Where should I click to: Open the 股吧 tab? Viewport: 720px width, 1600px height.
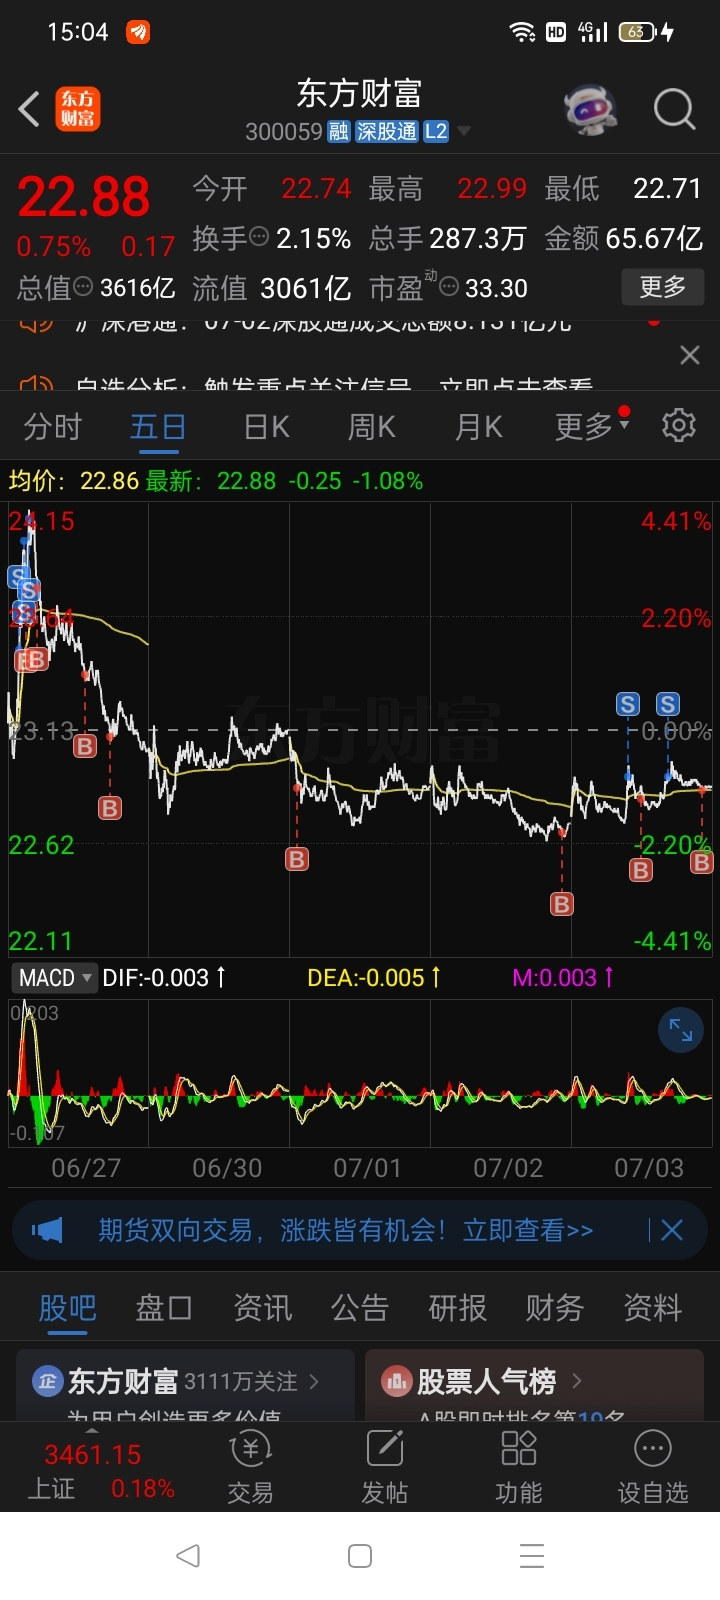pyautogui.click(x=67, y=1308)
